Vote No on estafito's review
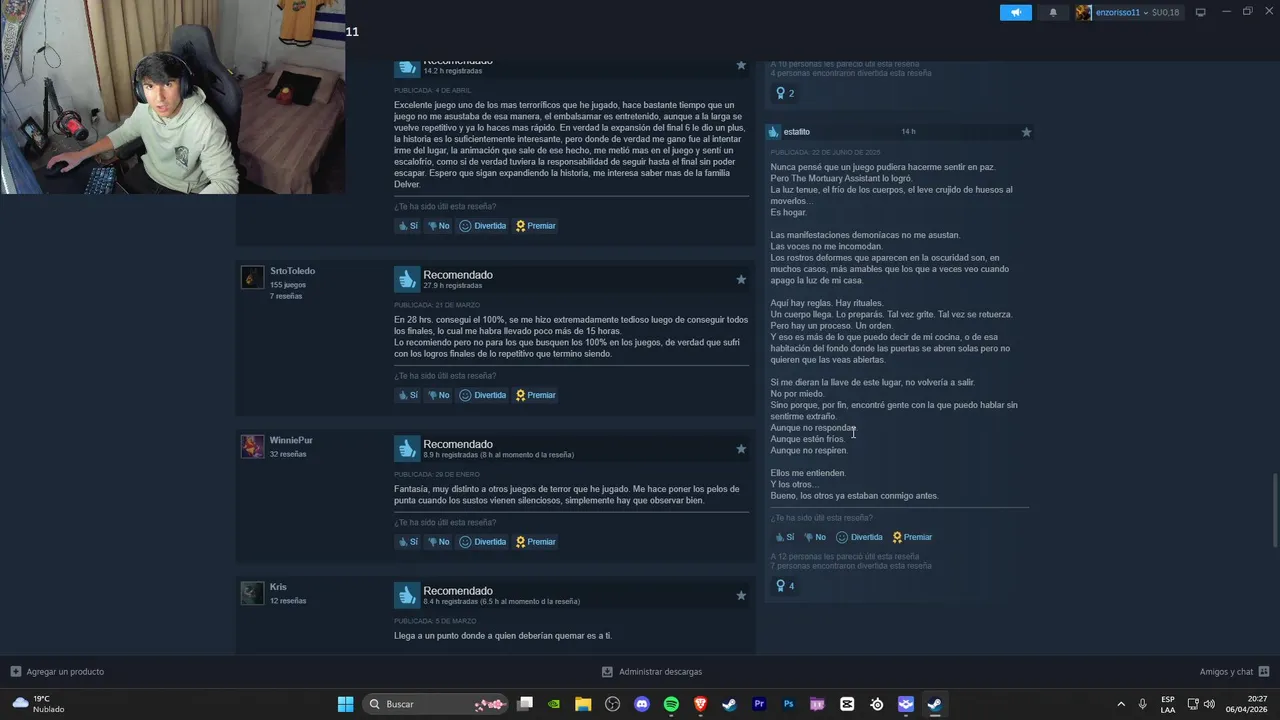The image size is (1280, 720). (815, 537)
